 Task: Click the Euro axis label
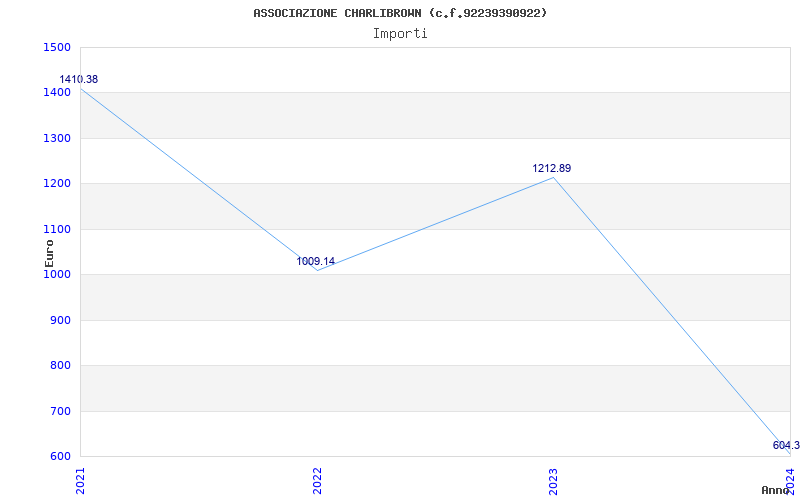tap(49, 253)
